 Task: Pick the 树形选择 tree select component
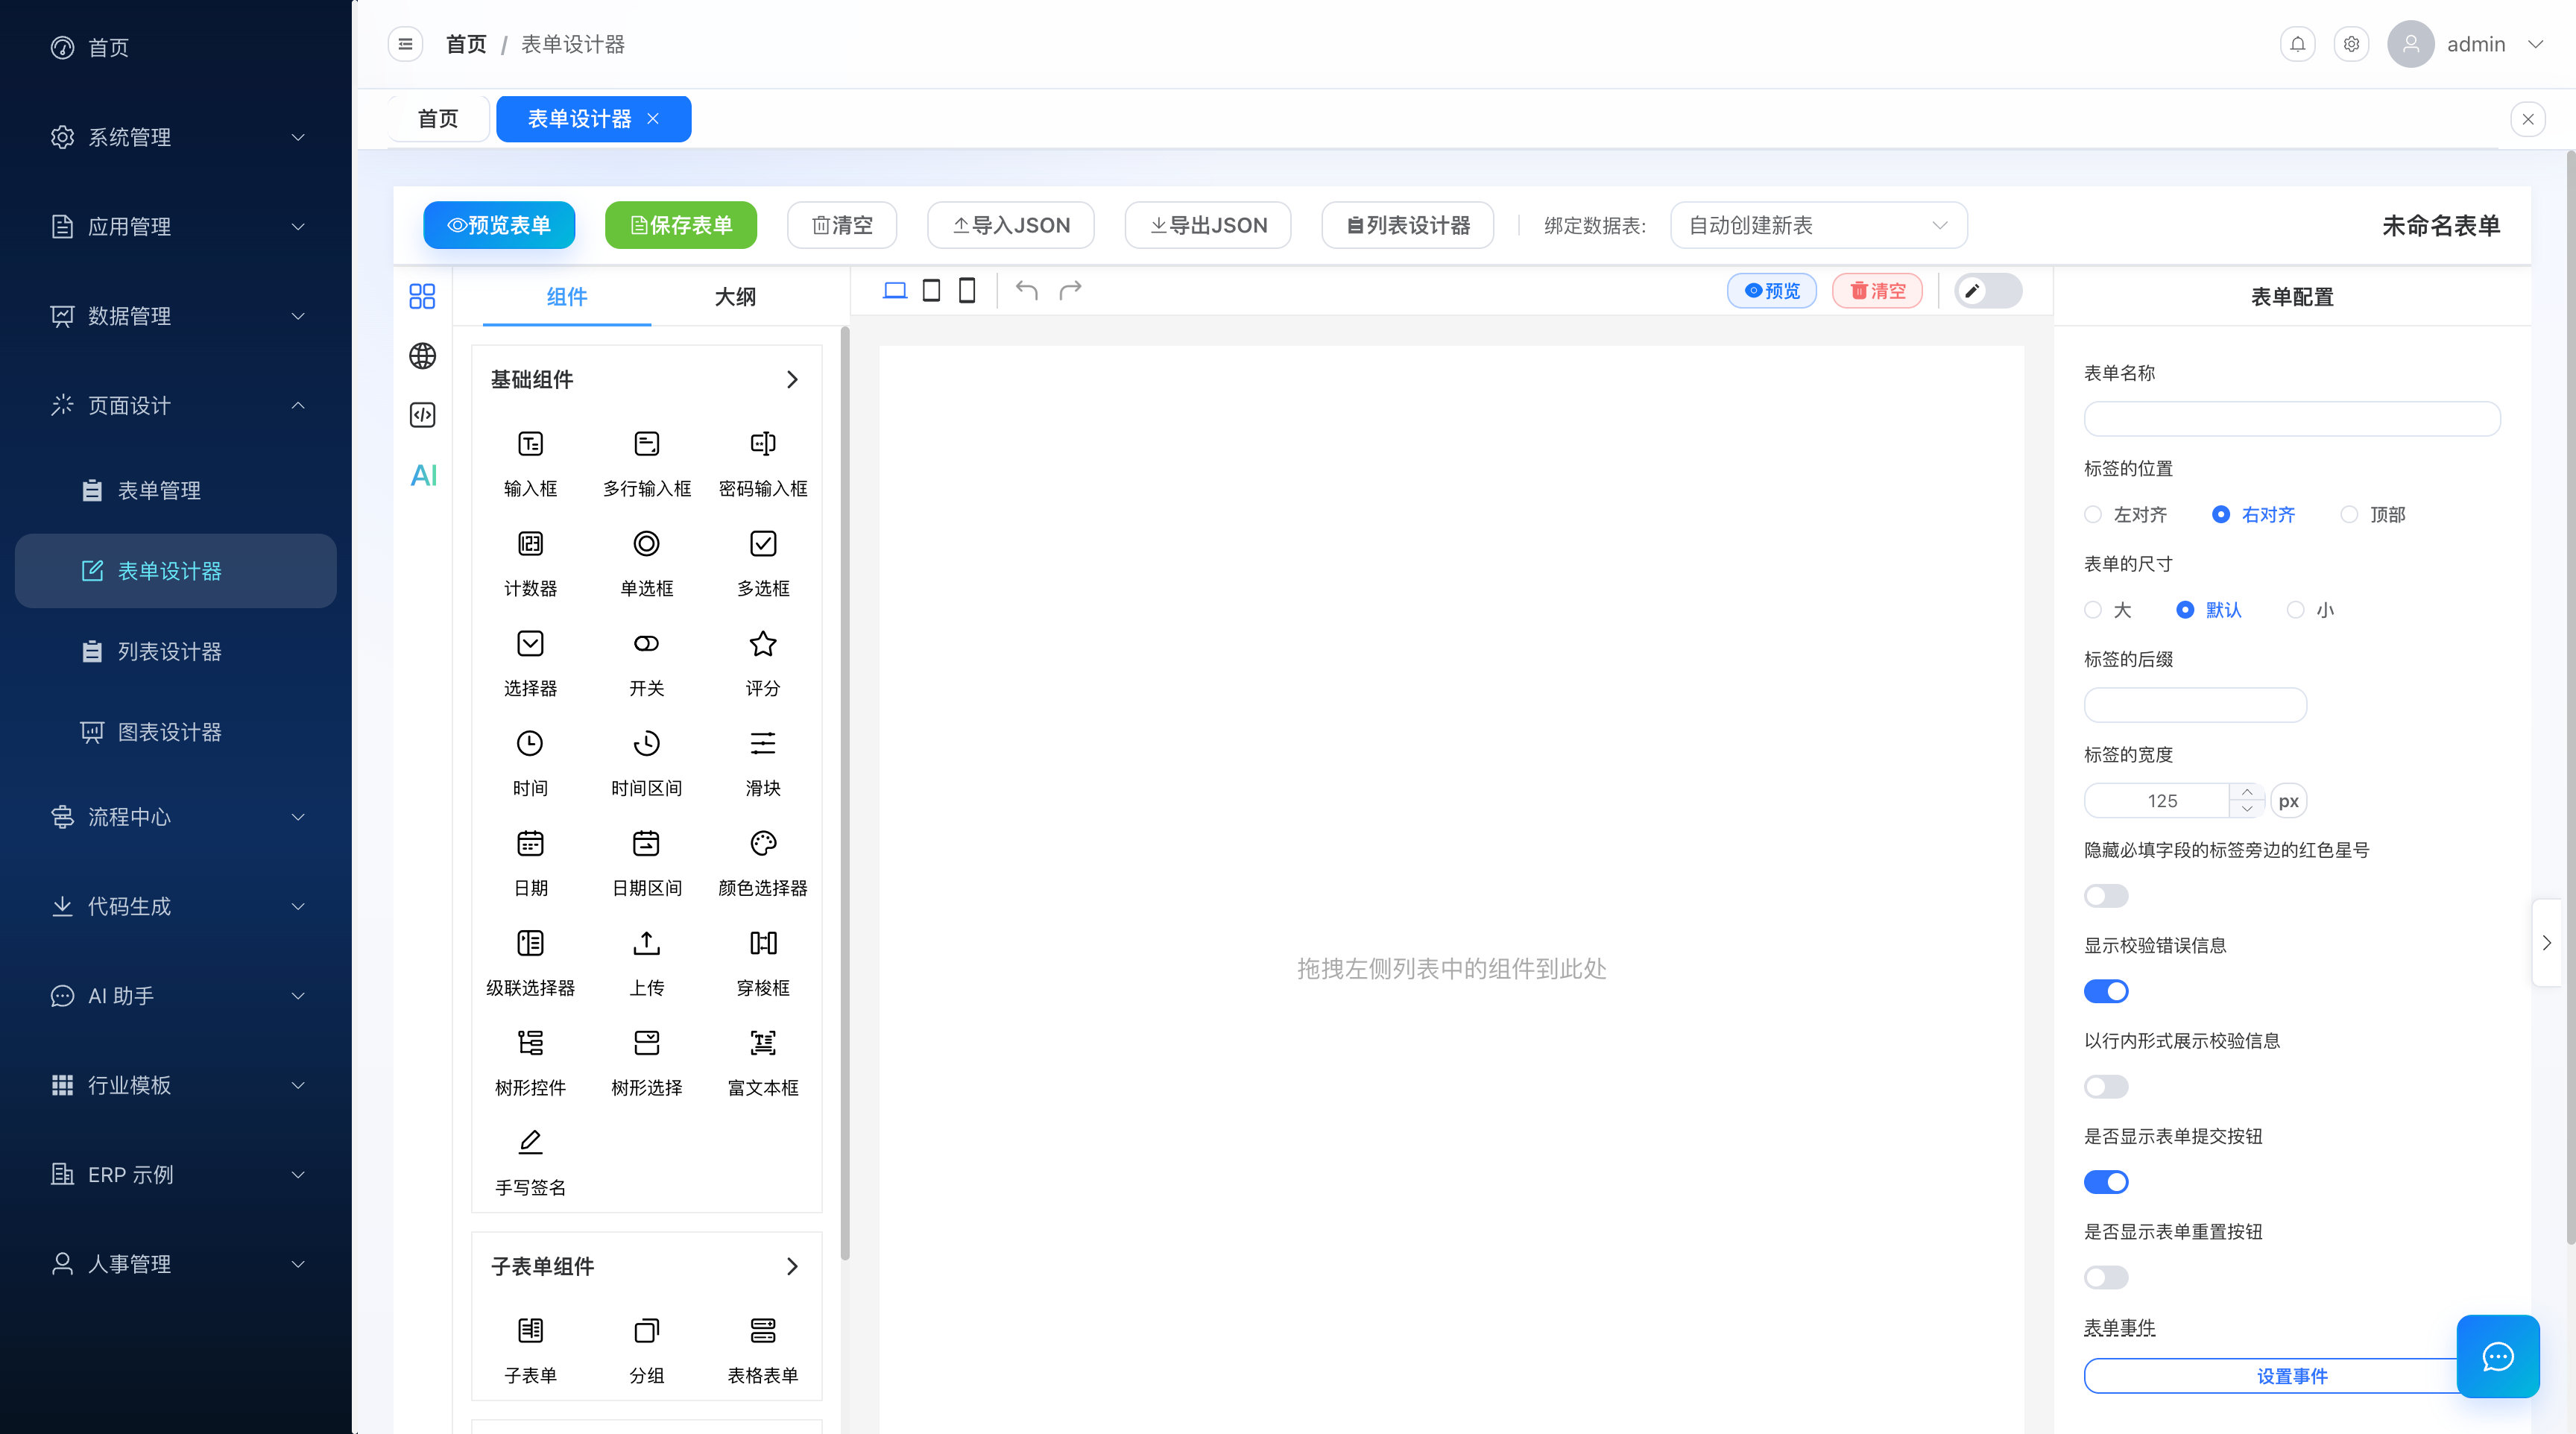(647, 1063)
